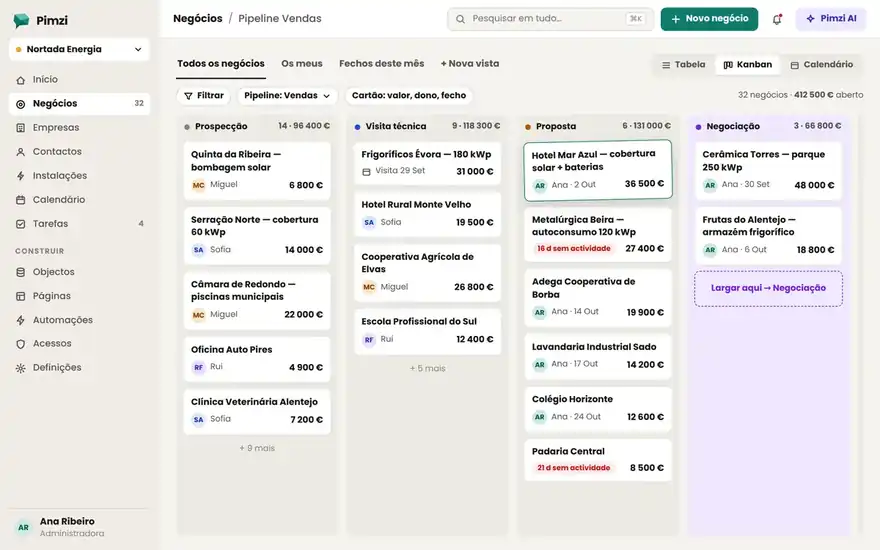
Task: Click the Novo negócio button
Action: 709,19
